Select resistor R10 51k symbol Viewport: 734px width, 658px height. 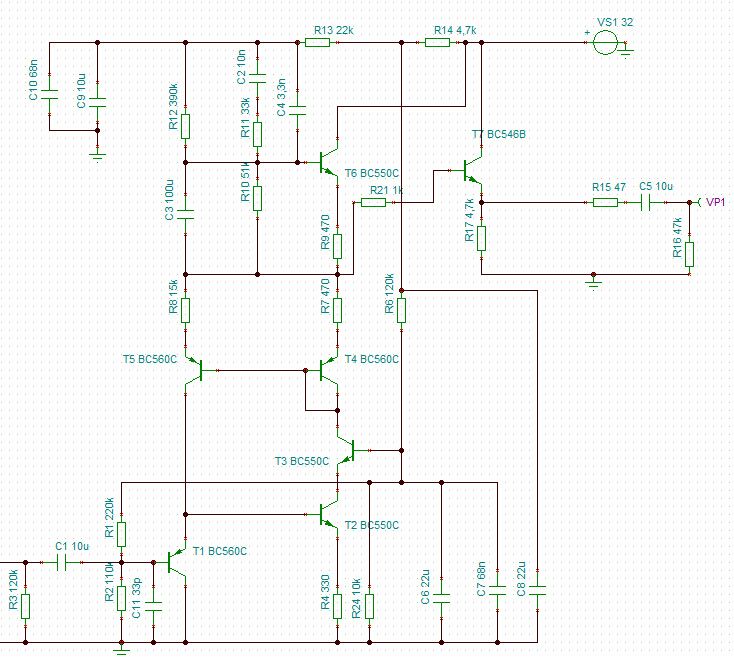tap(257, 198)
